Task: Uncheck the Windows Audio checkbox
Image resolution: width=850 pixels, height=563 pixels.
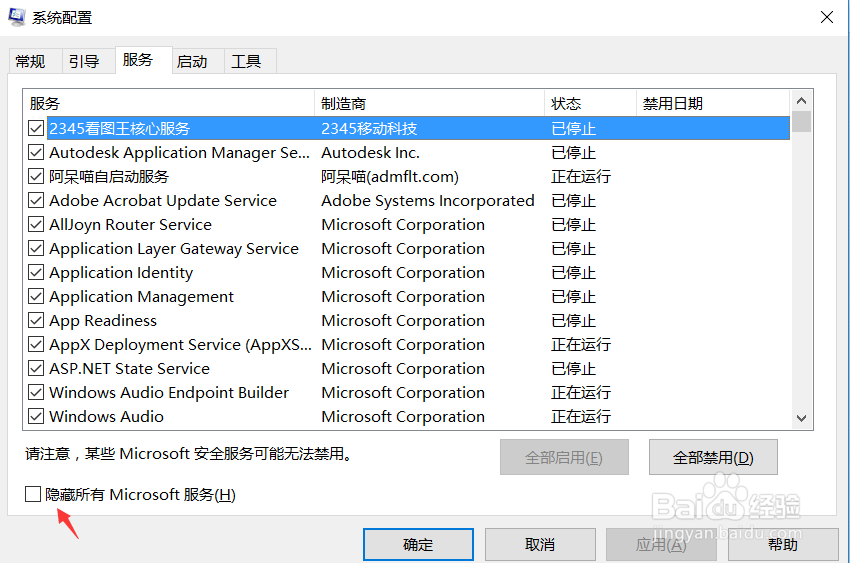Action: point(36,416)
